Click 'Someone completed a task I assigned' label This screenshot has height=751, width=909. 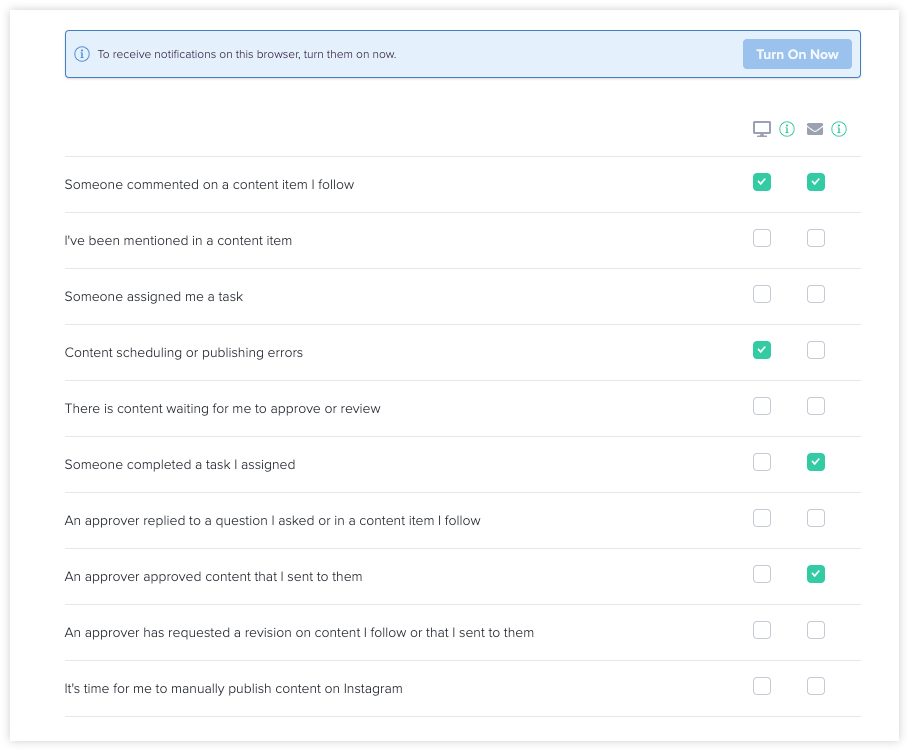coord(180,465)
